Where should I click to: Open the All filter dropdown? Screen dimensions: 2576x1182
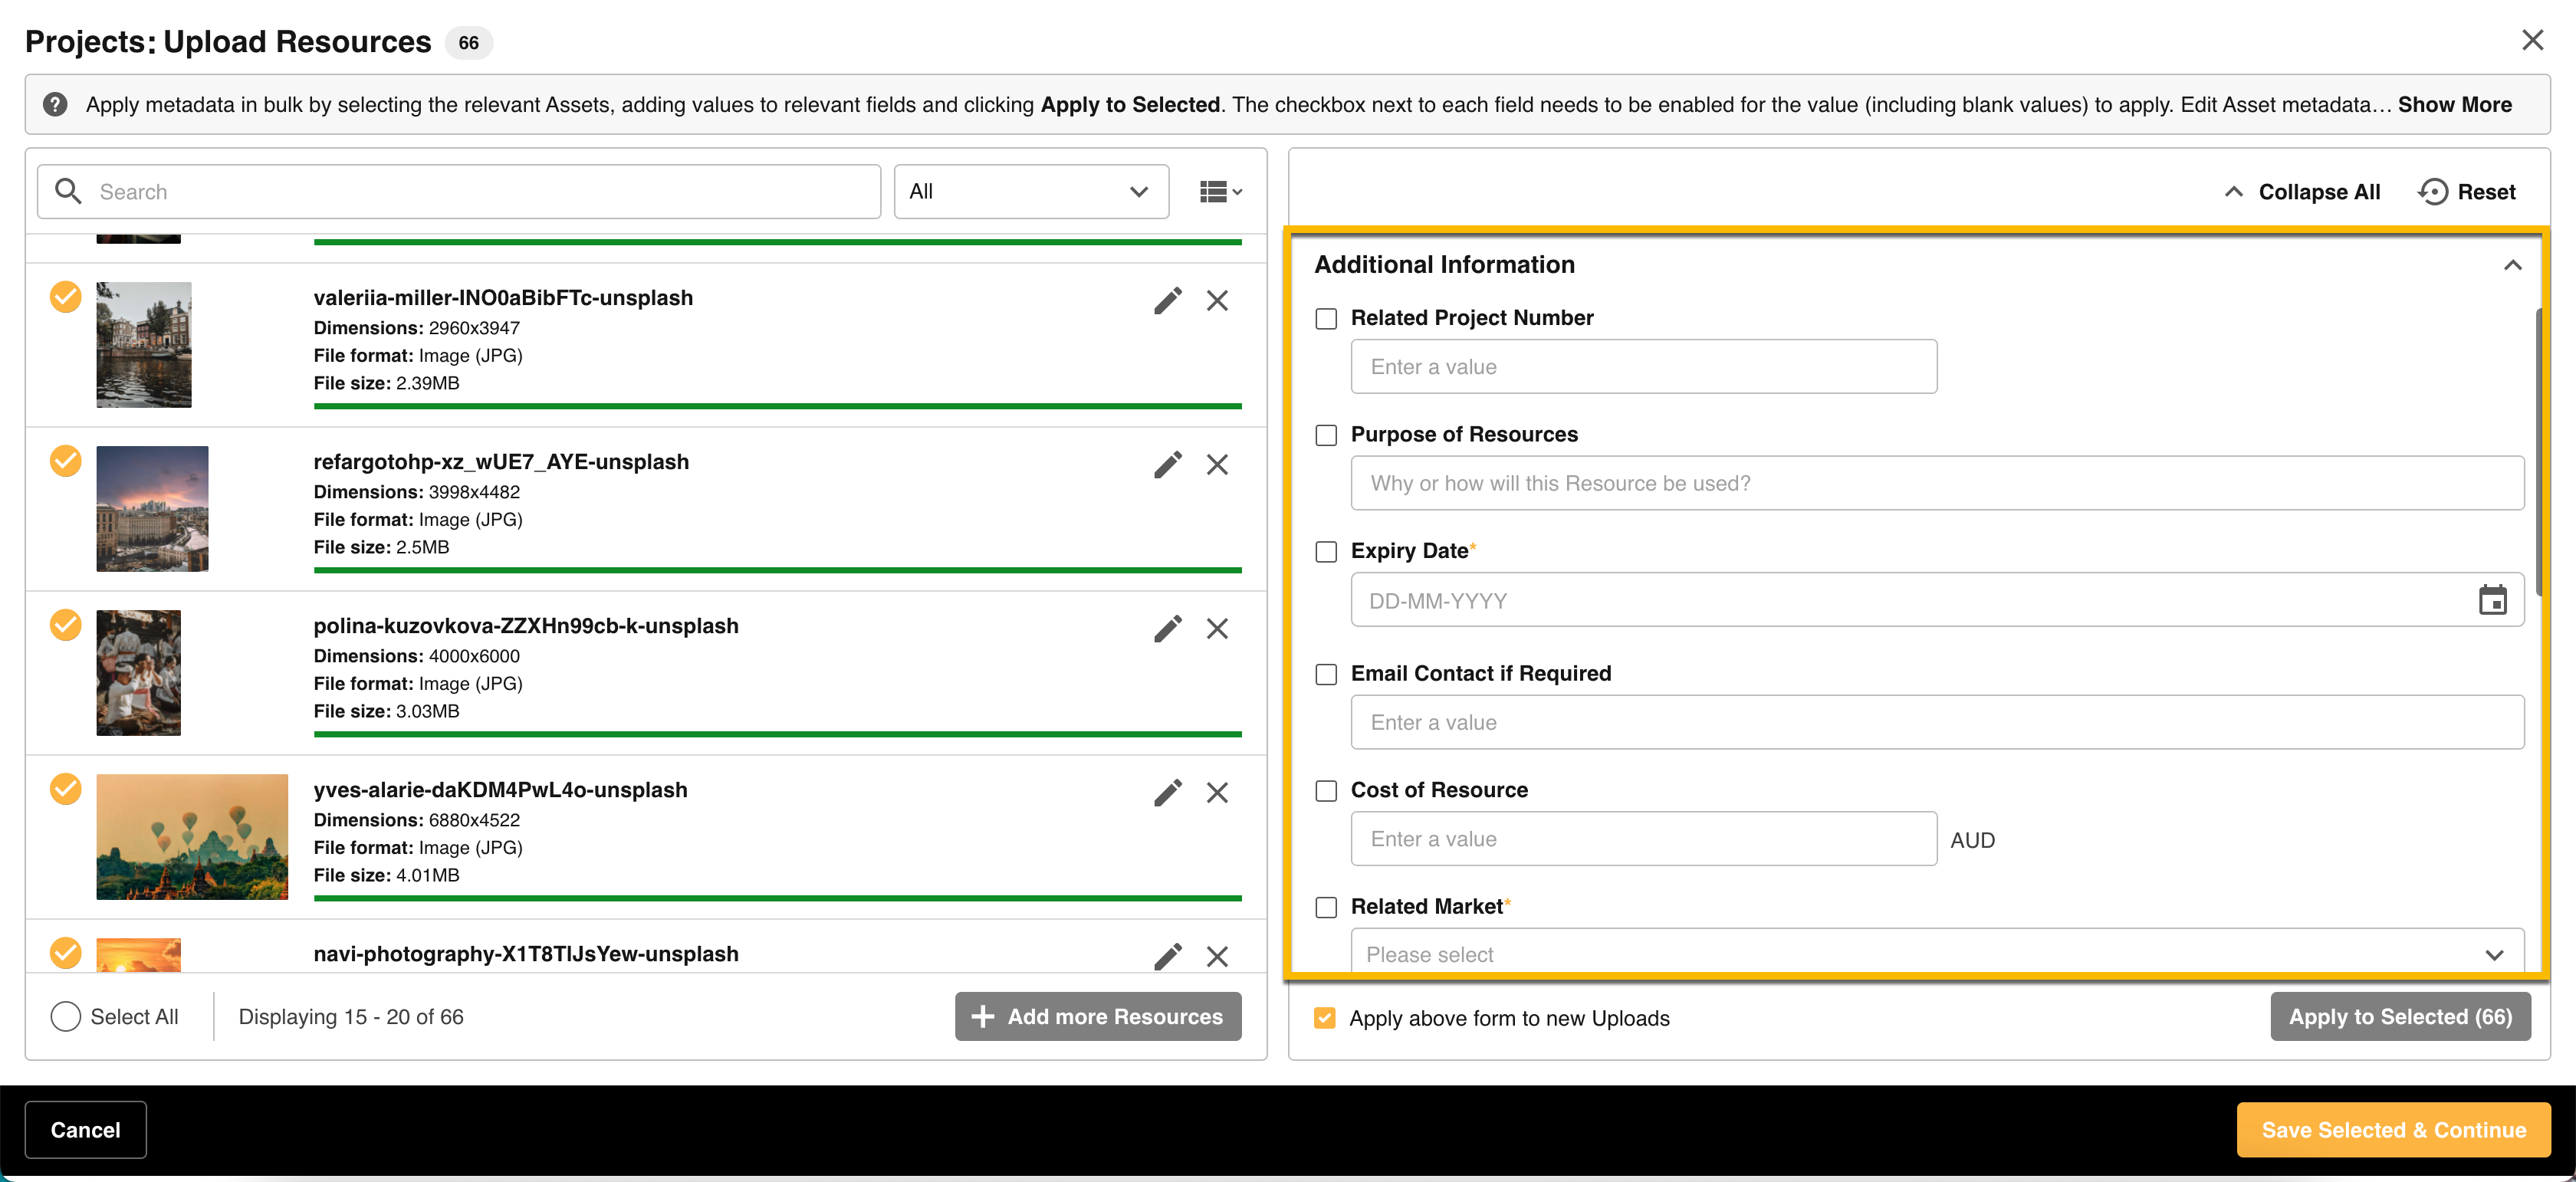[x=1030, y=192]
